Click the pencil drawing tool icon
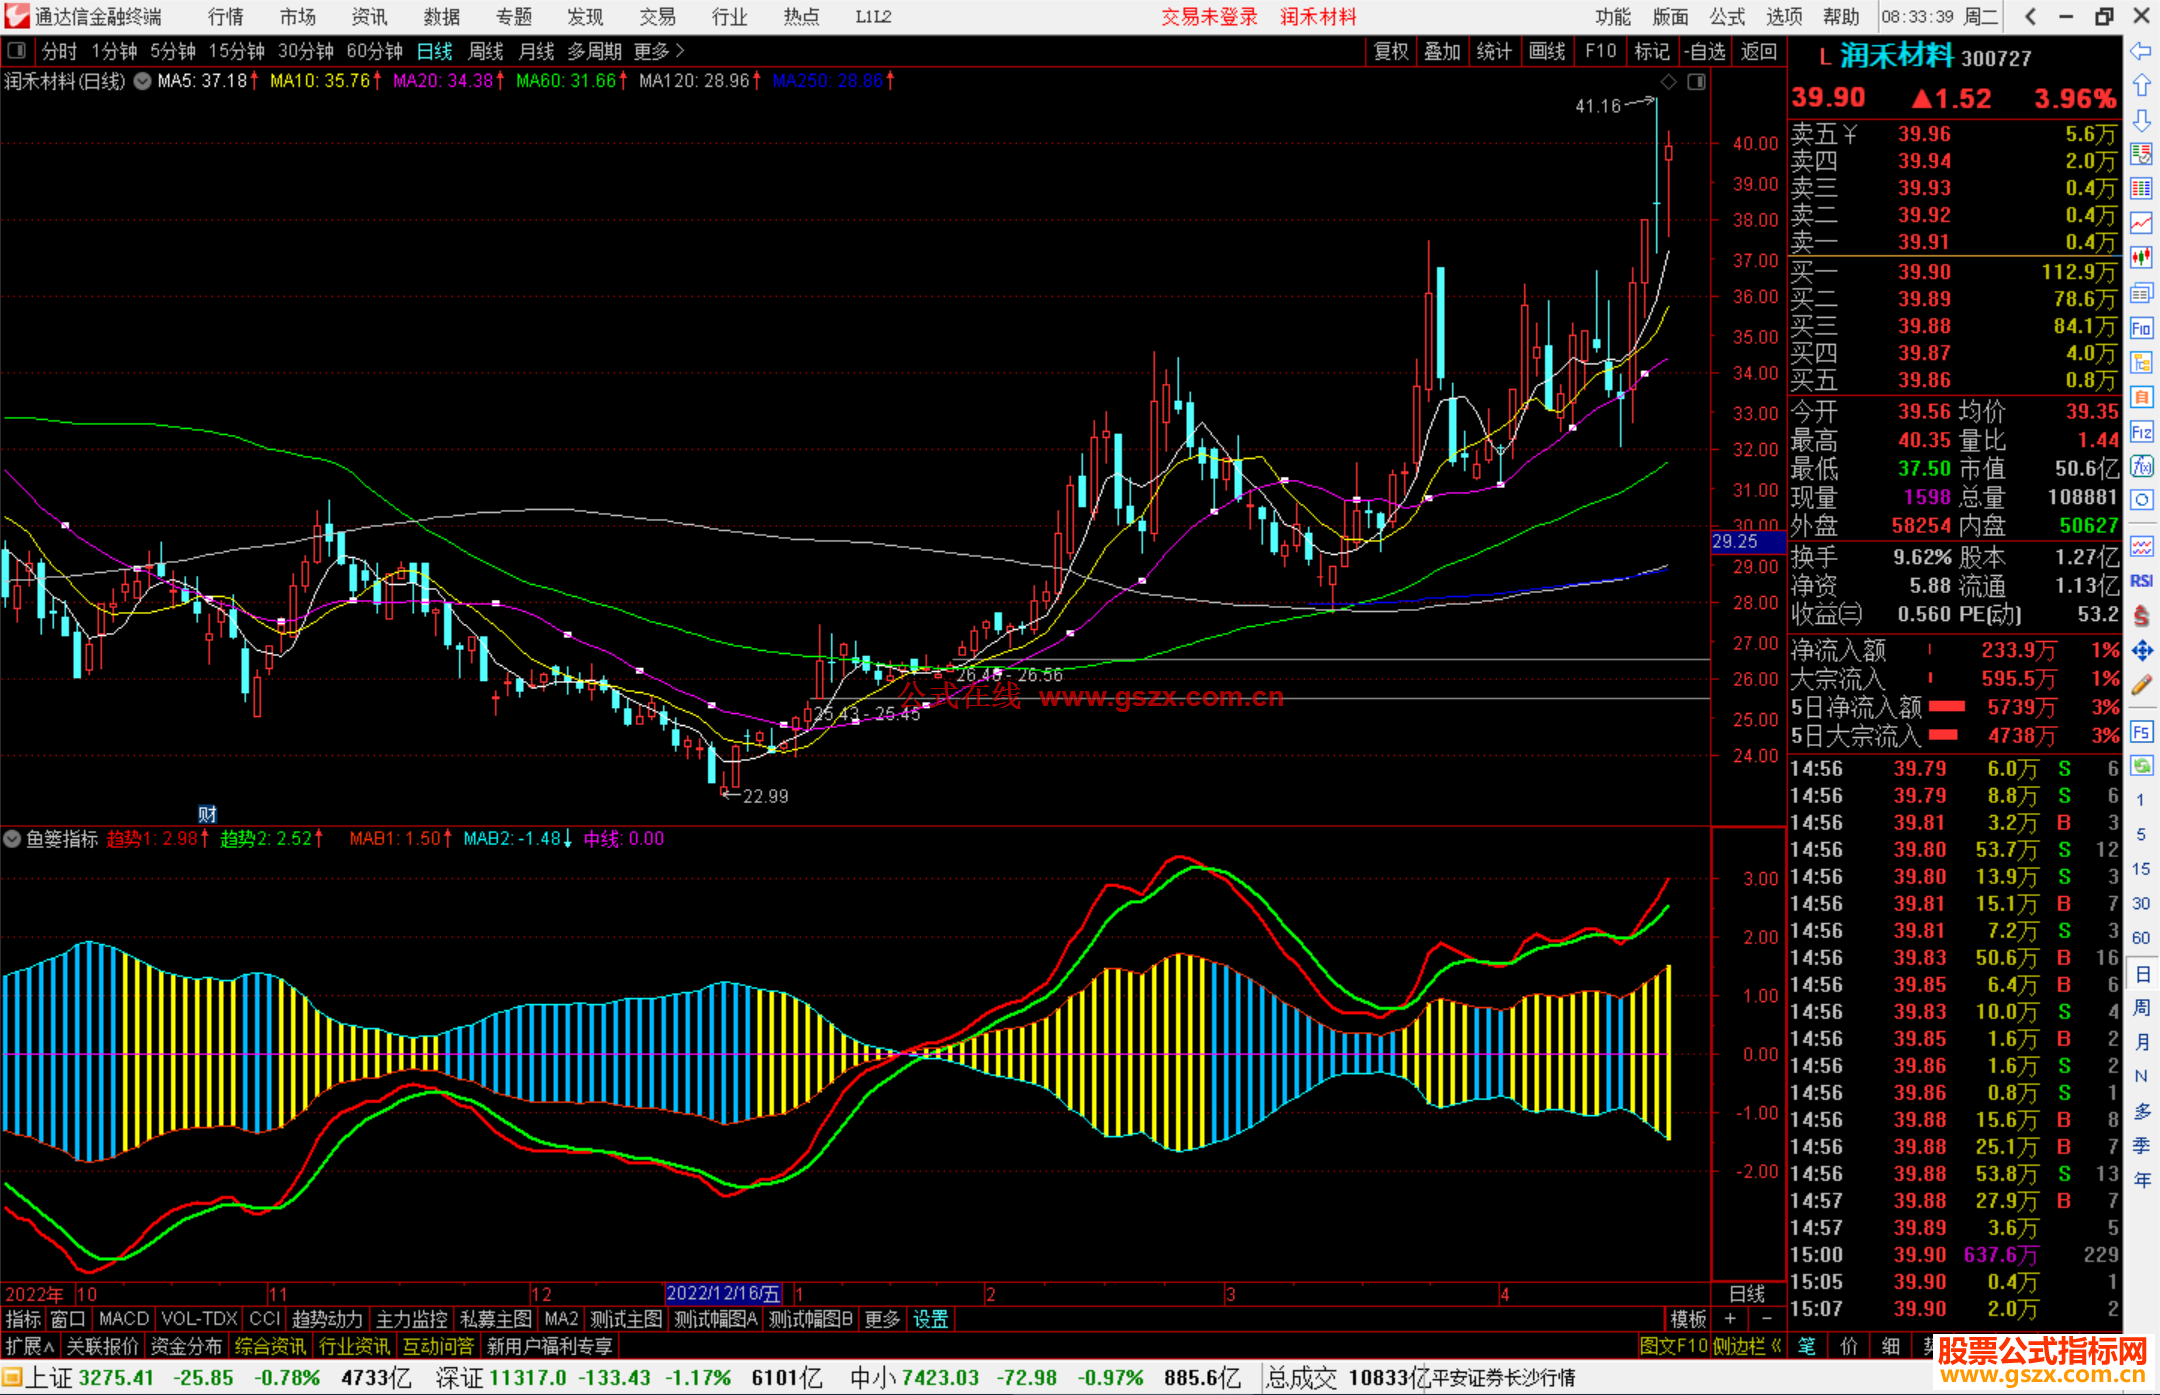2160x1395 pixels. click(2141, 686)
